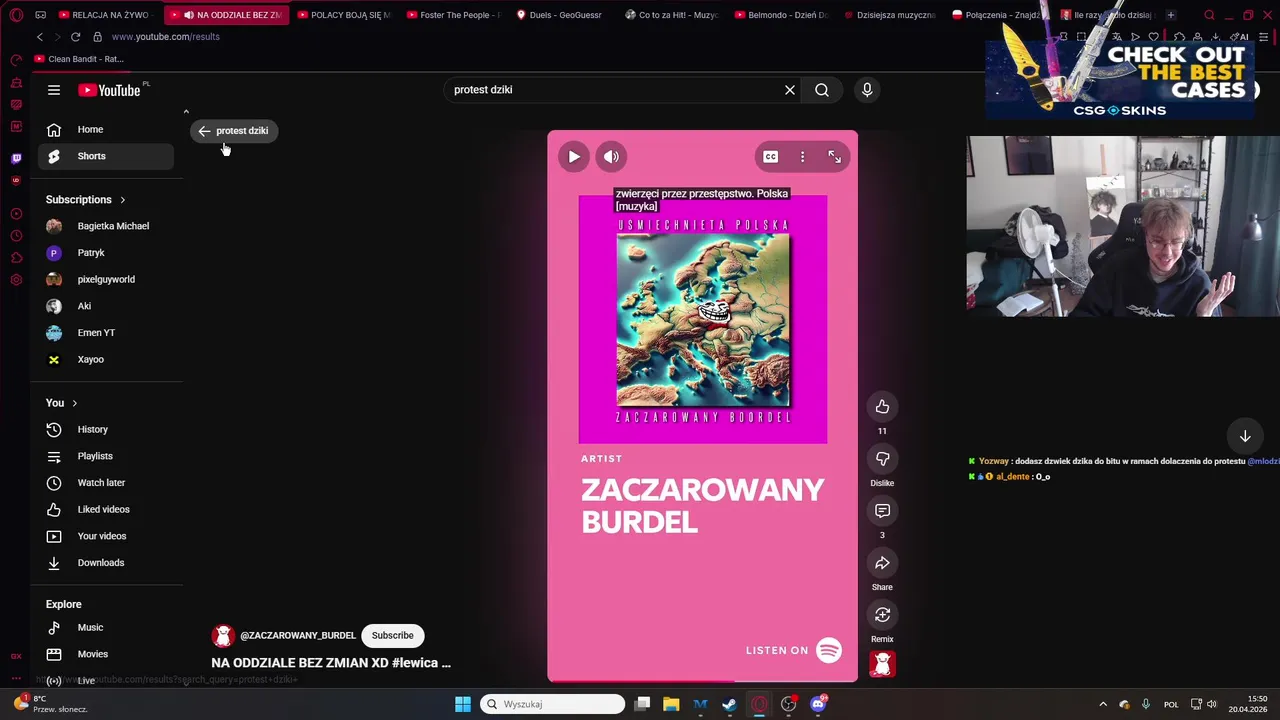Open the @ZACZAROWANY_BURDEL channel link

pos(297,635)
